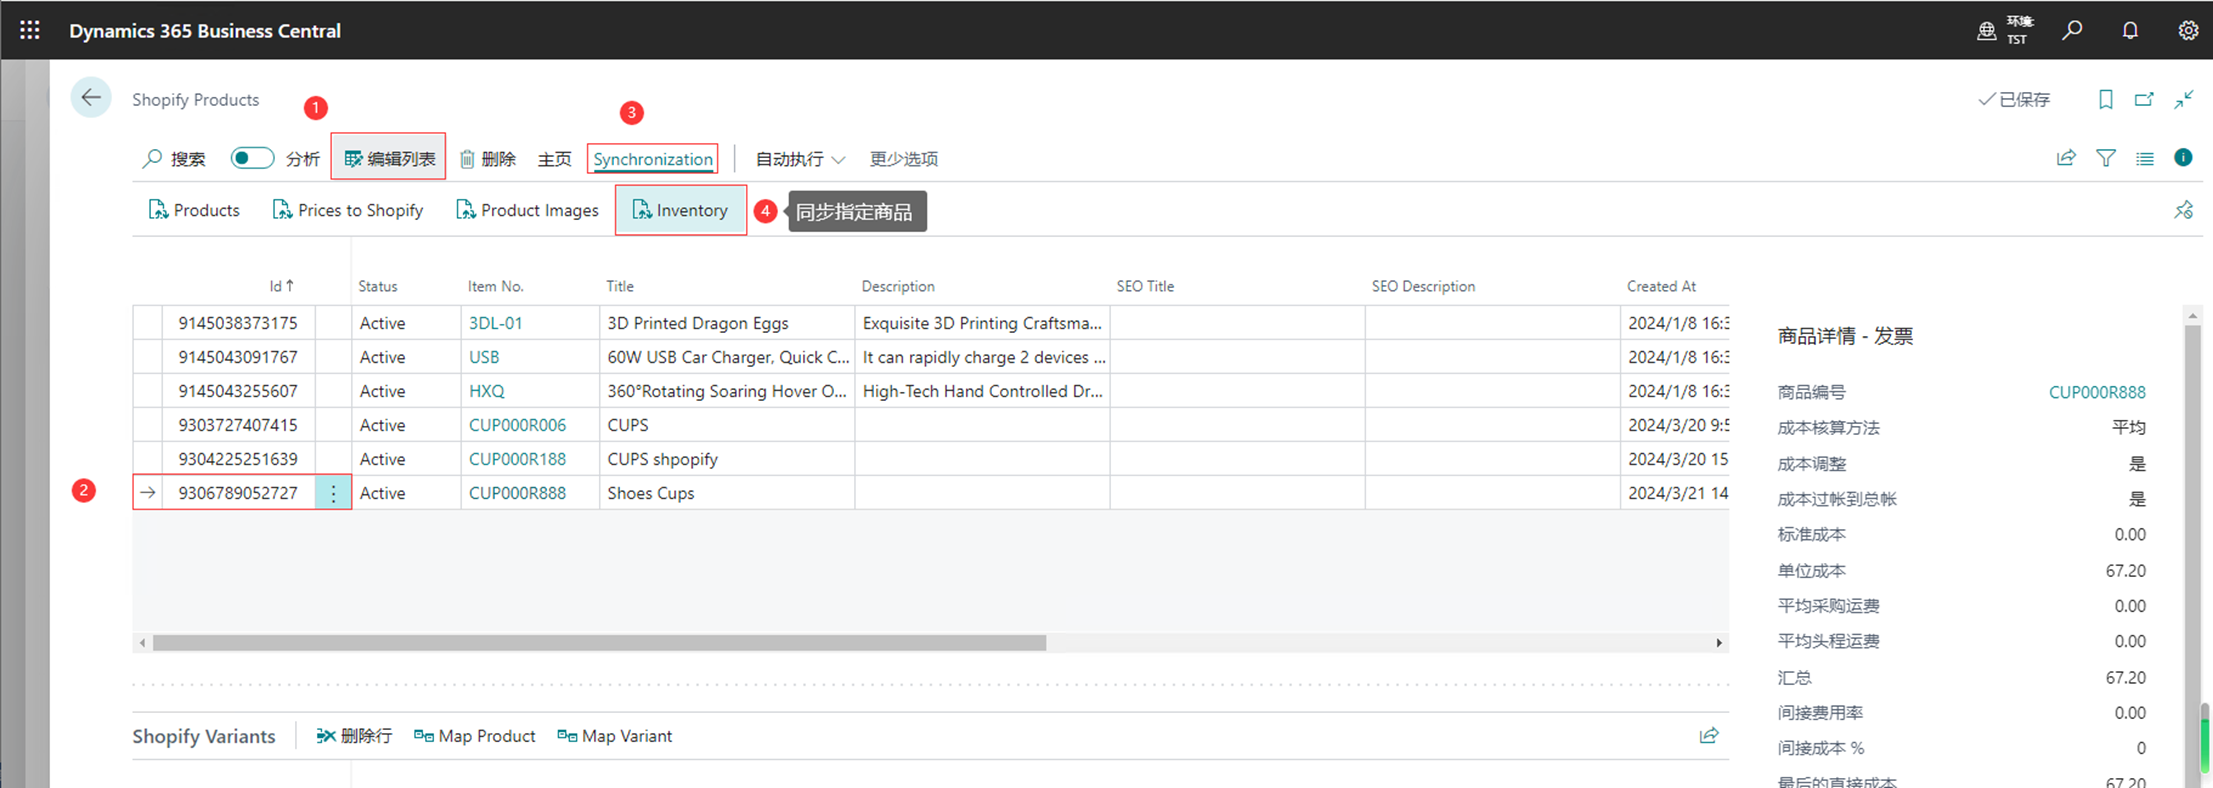Click the Status column header

[x=378, y=286]
